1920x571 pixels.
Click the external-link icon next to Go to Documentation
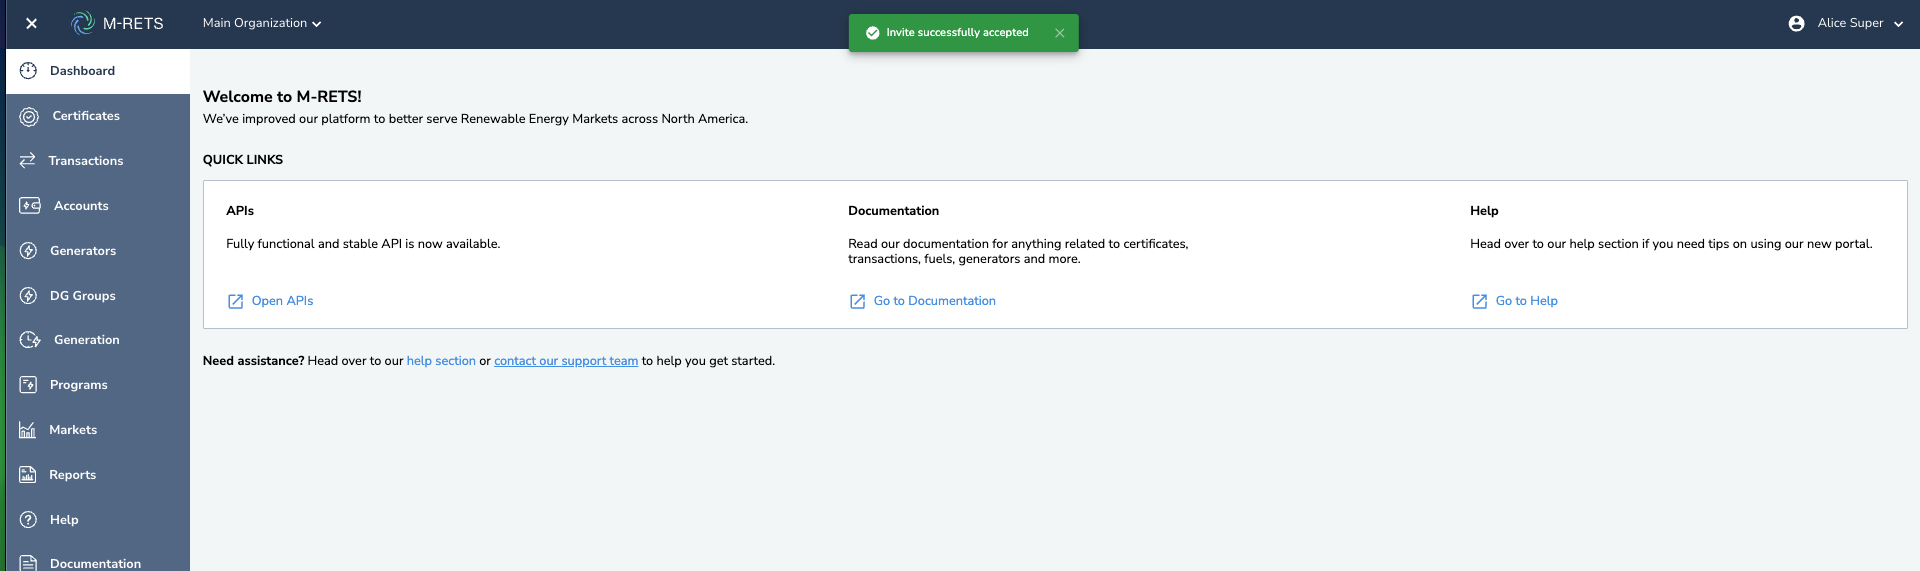[857, 301]
